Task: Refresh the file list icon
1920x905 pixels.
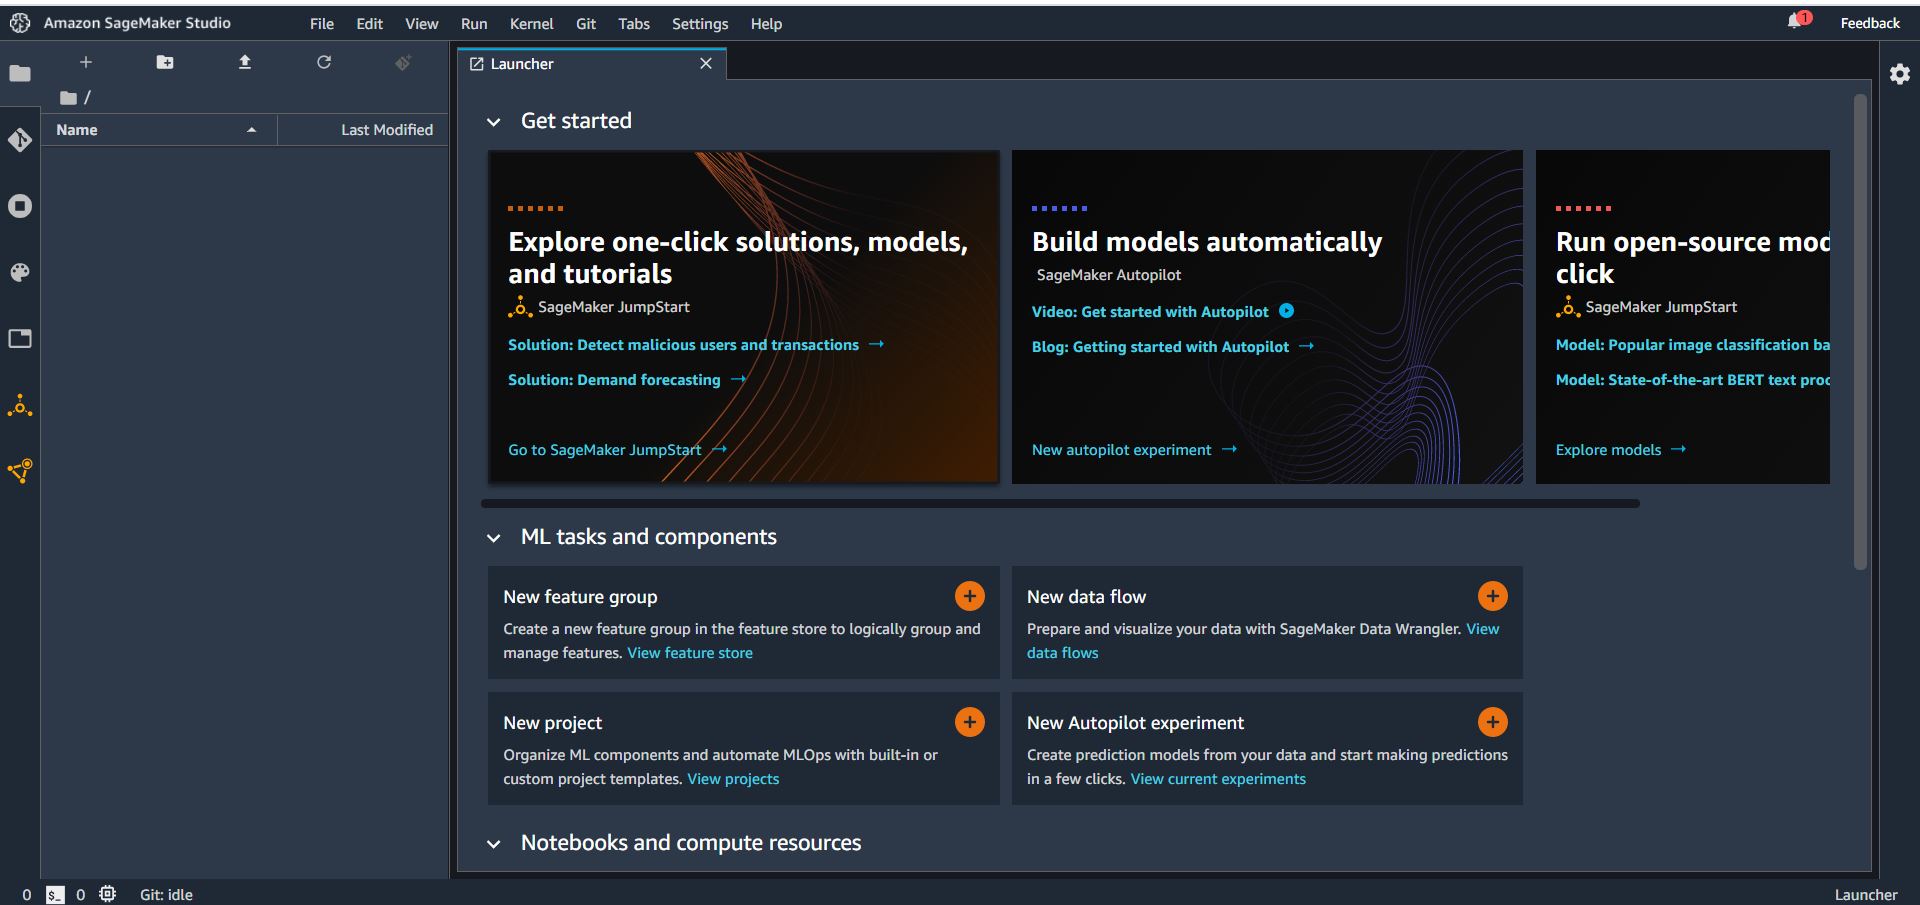Action: click(x=324, y=62)
